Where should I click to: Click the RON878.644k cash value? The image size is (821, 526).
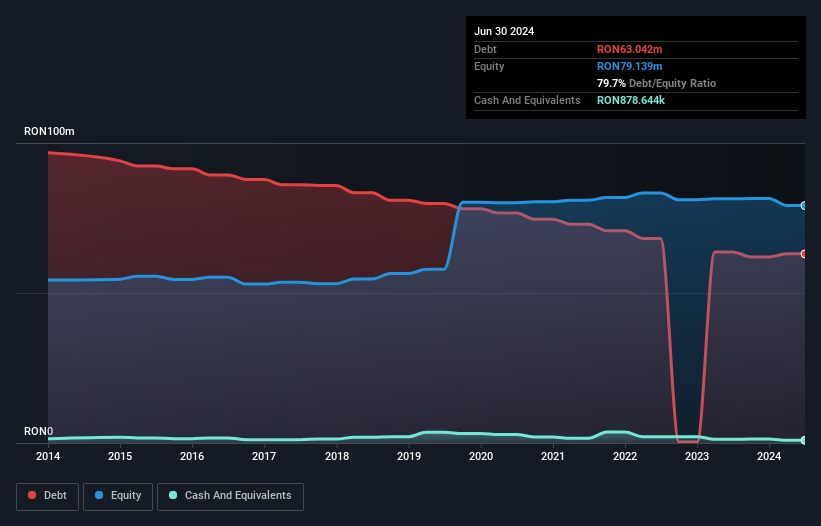631,100
